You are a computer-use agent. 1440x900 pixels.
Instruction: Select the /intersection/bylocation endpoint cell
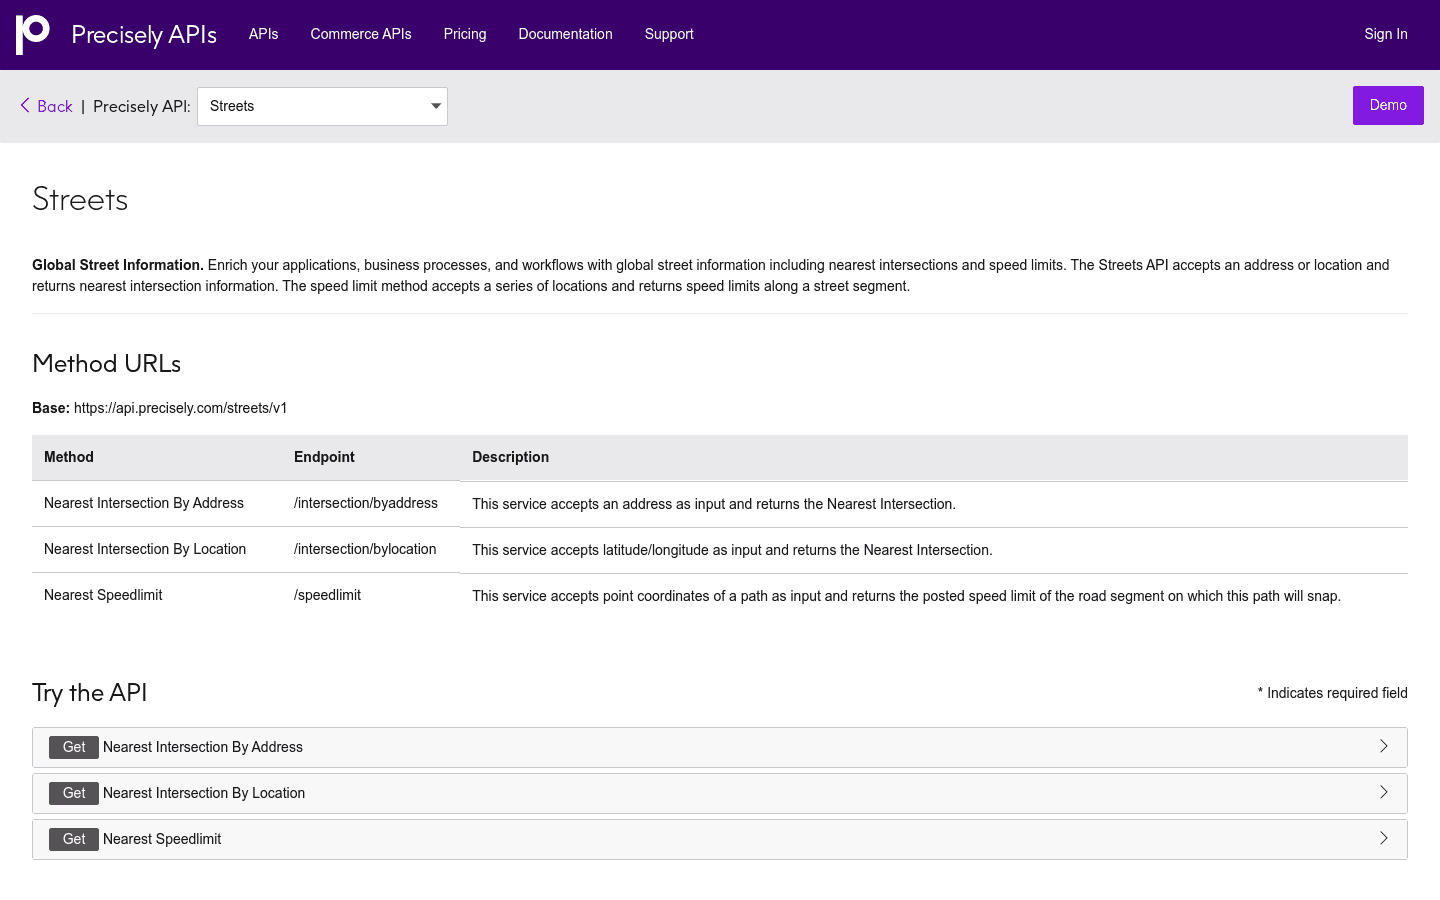365,549
